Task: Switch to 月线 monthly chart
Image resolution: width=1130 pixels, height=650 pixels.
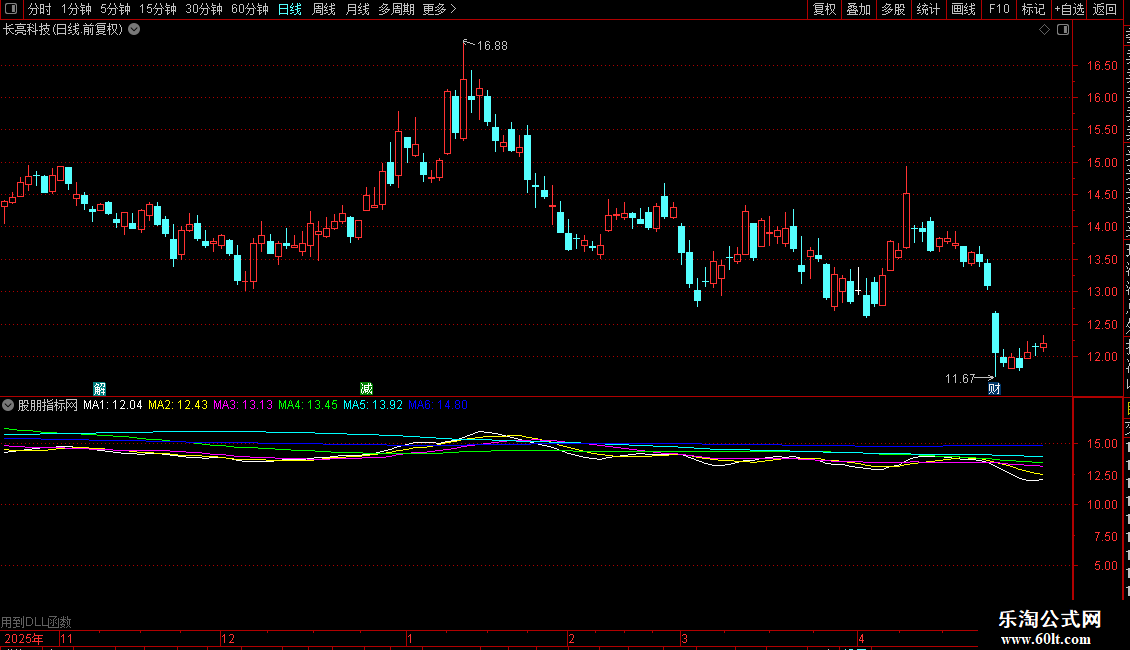Action: 357,9
